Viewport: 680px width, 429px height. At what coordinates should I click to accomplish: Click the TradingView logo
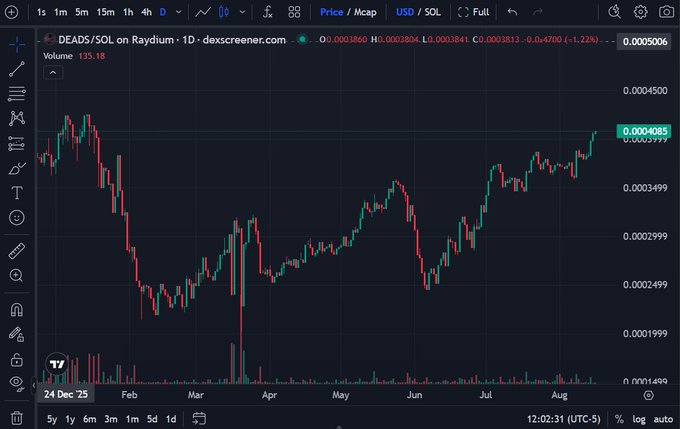[57, 364]
